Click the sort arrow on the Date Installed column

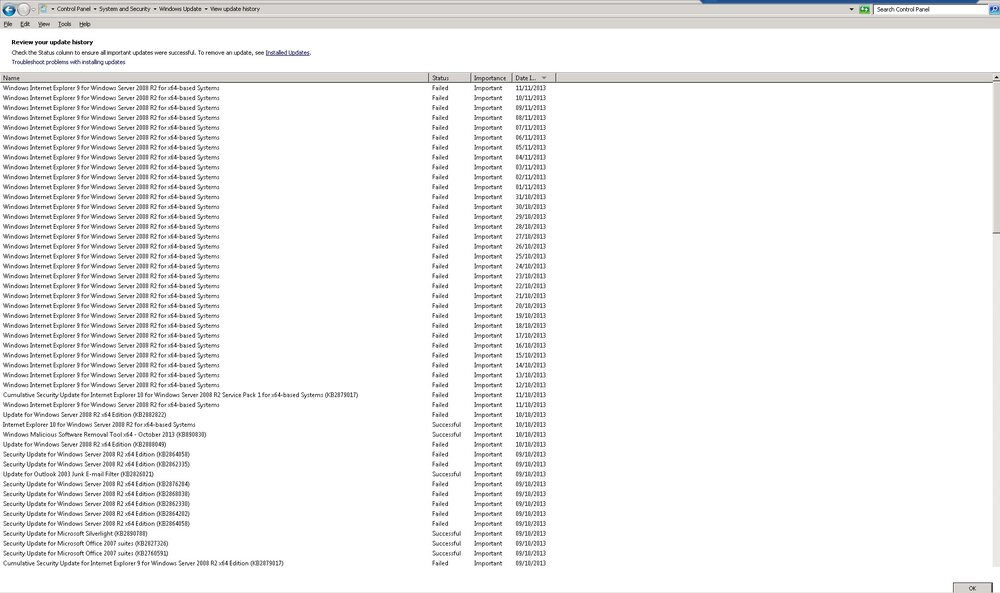544,78
